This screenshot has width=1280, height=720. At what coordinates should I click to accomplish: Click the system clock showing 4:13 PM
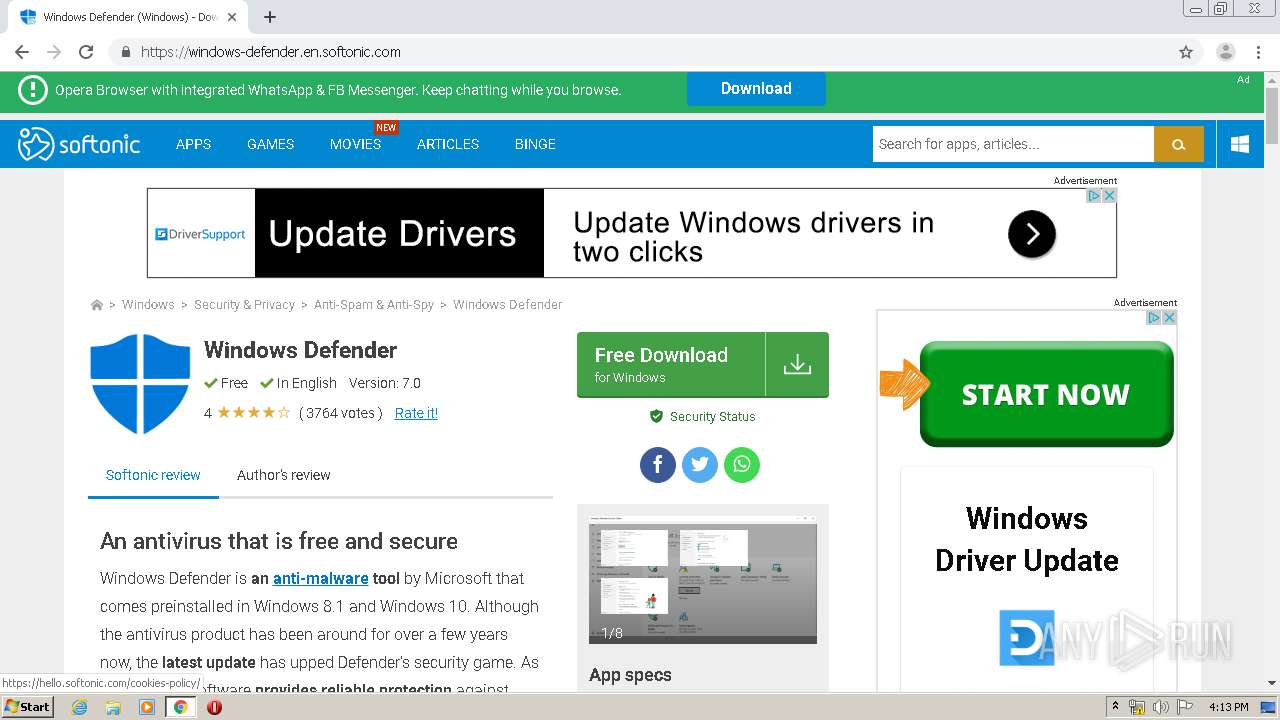tap(1228, 707)
